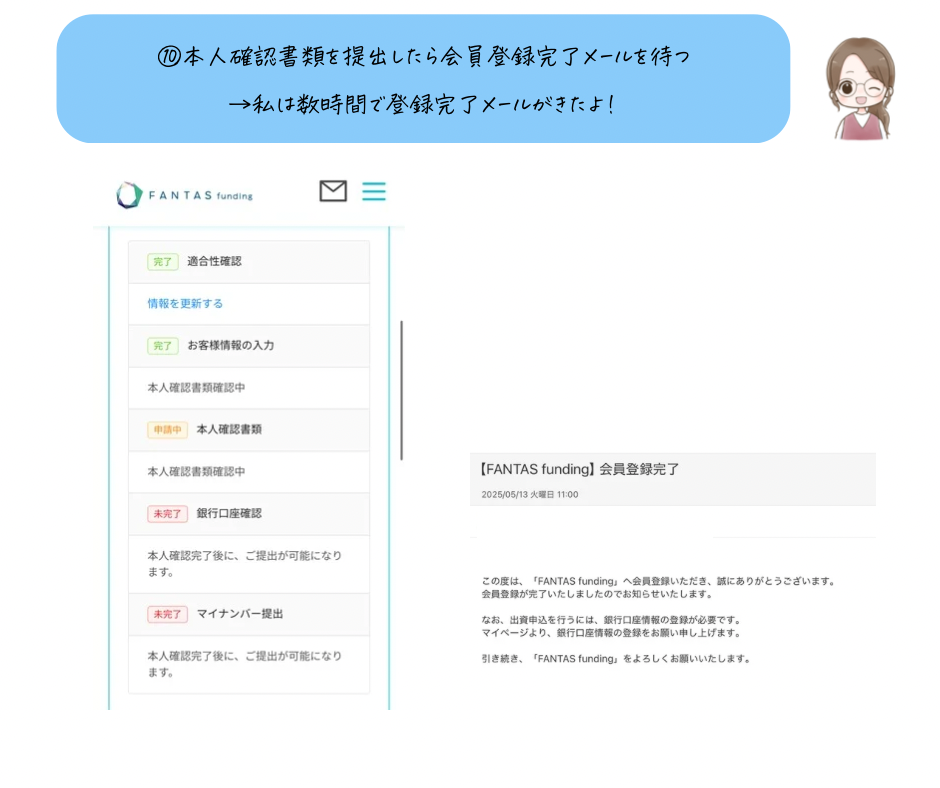940x788 pixels.
Task: Click the note text under 銀行口座確認
Action: tap(245, 564)
